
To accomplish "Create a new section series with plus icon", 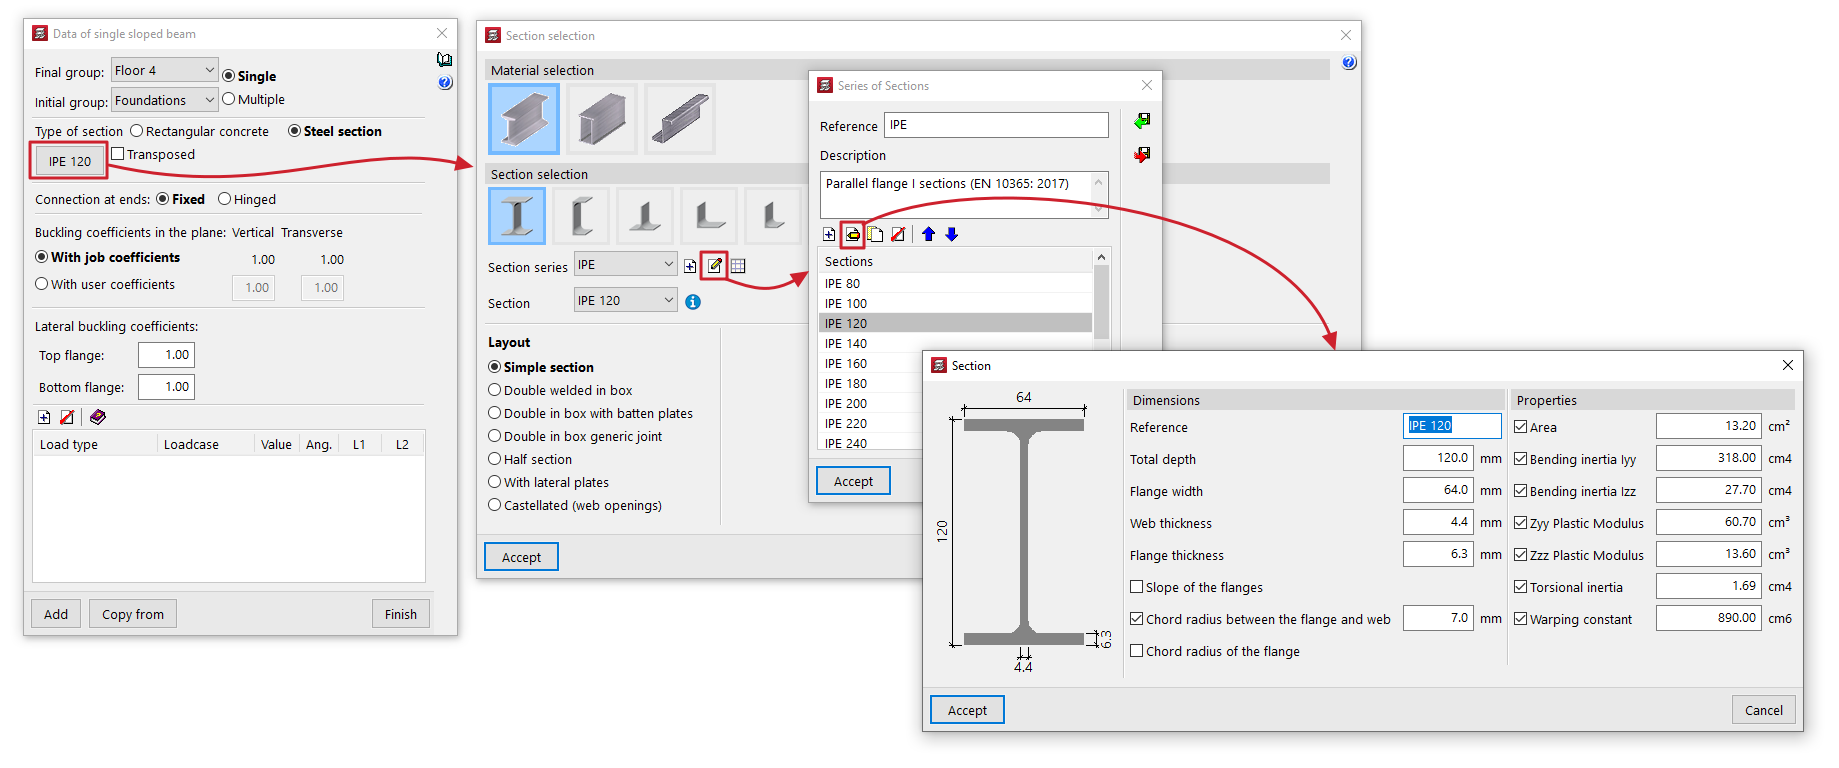I will click(x=690, y=266).
